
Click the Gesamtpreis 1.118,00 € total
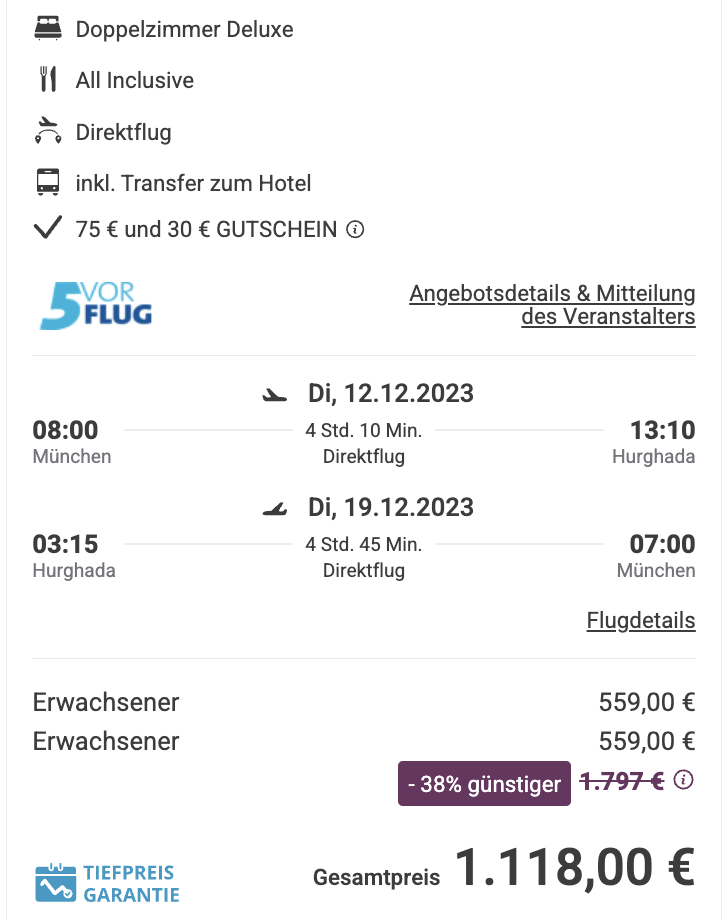pyautogui.click(x=575, y=868)
